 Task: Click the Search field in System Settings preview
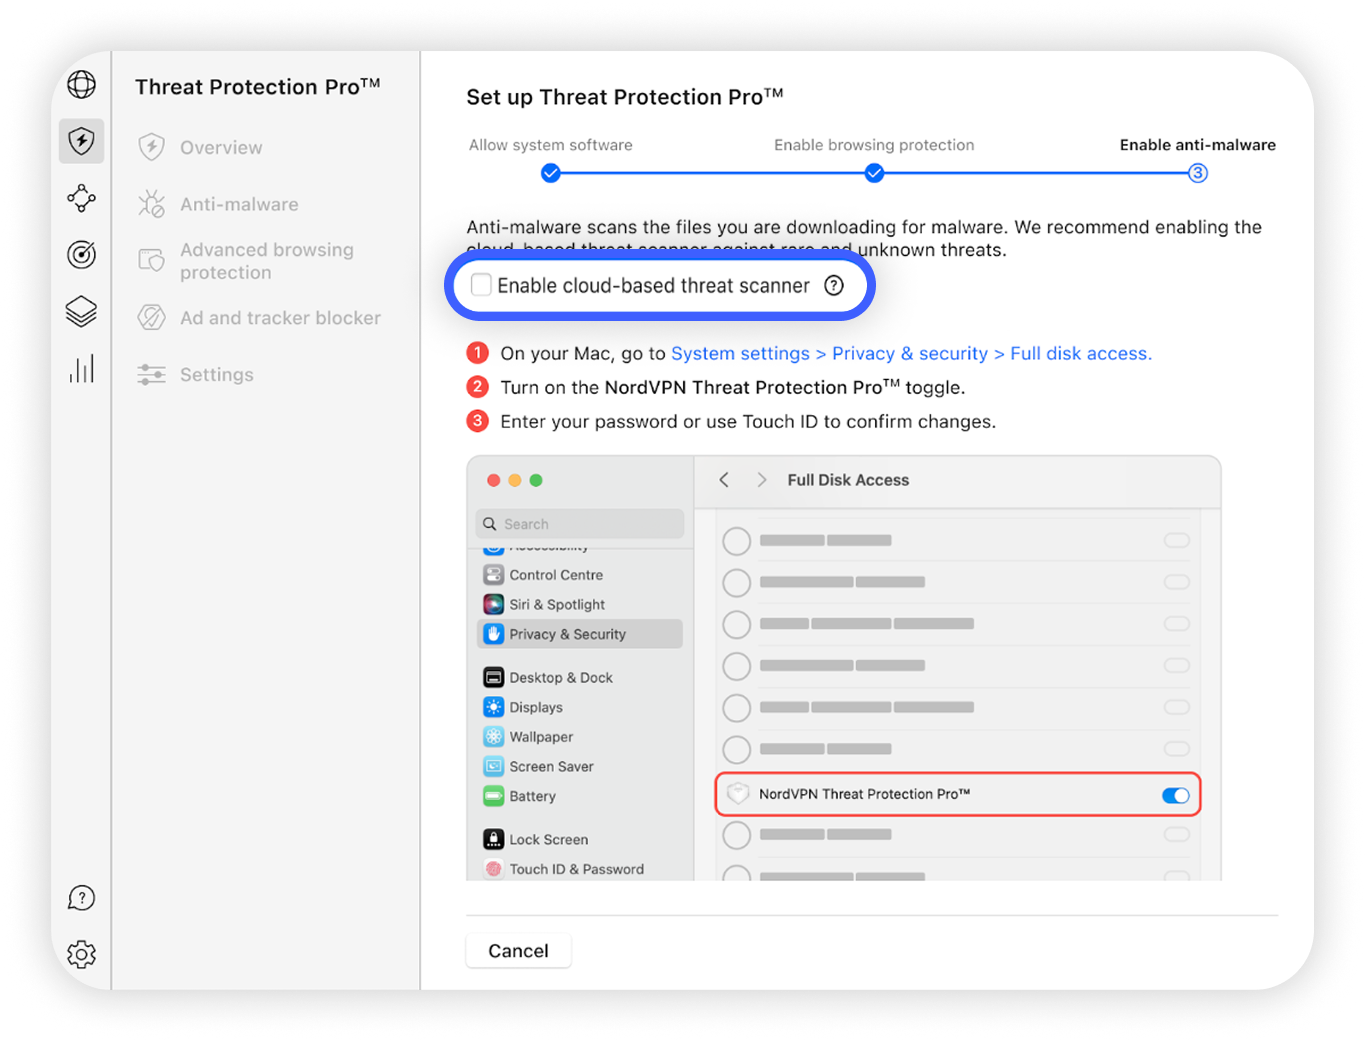coord(580,523)
